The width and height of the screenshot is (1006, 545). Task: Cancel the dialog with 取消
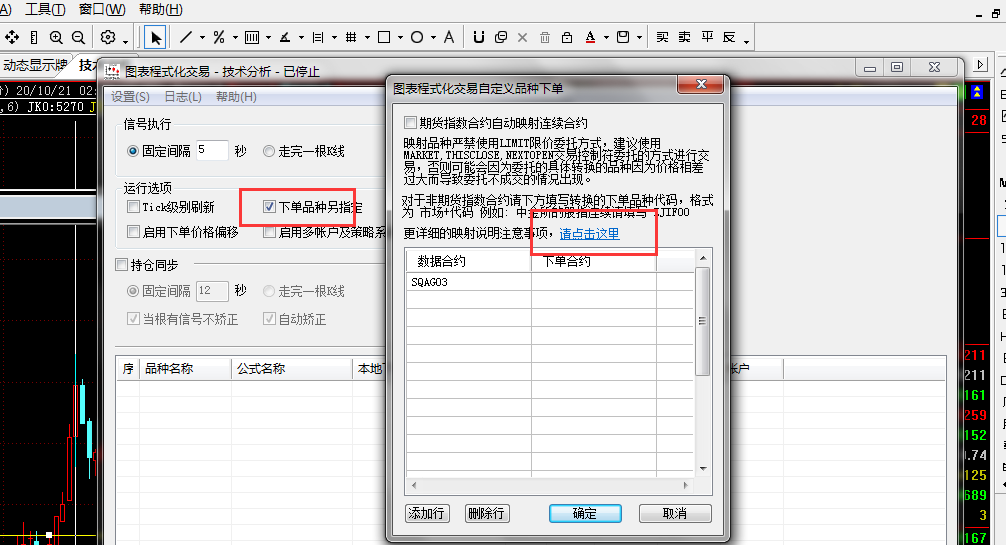tap(675, 513)
